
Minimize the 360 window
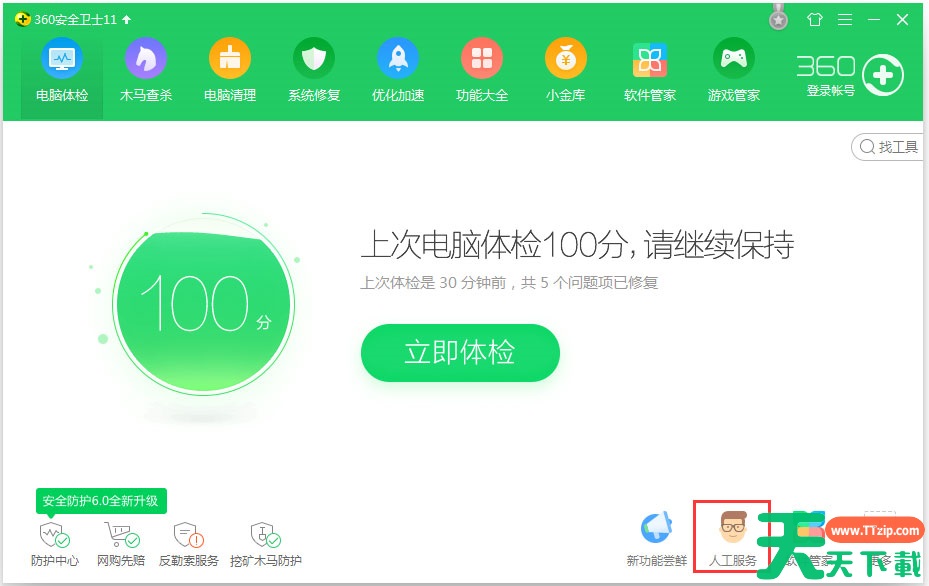(873, 20)
